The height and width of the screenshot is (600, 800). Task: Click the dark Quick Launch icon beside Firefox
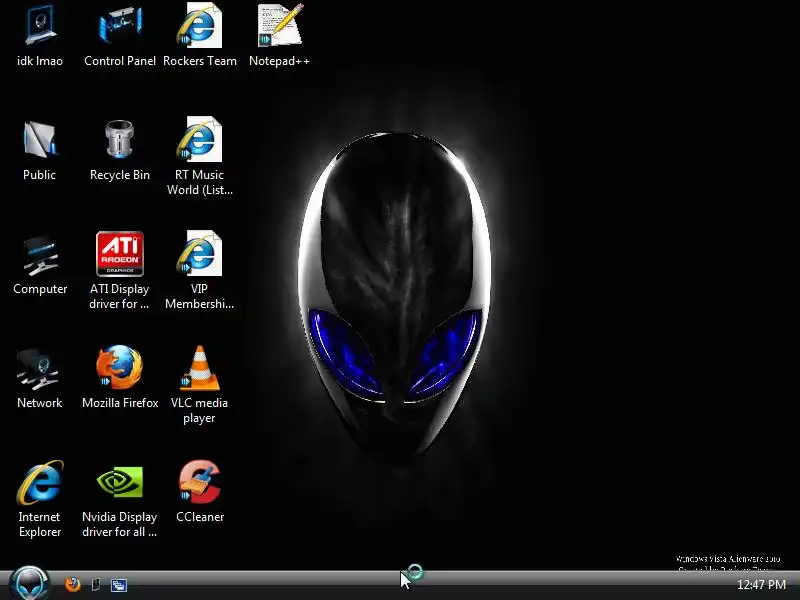[95, 585]
